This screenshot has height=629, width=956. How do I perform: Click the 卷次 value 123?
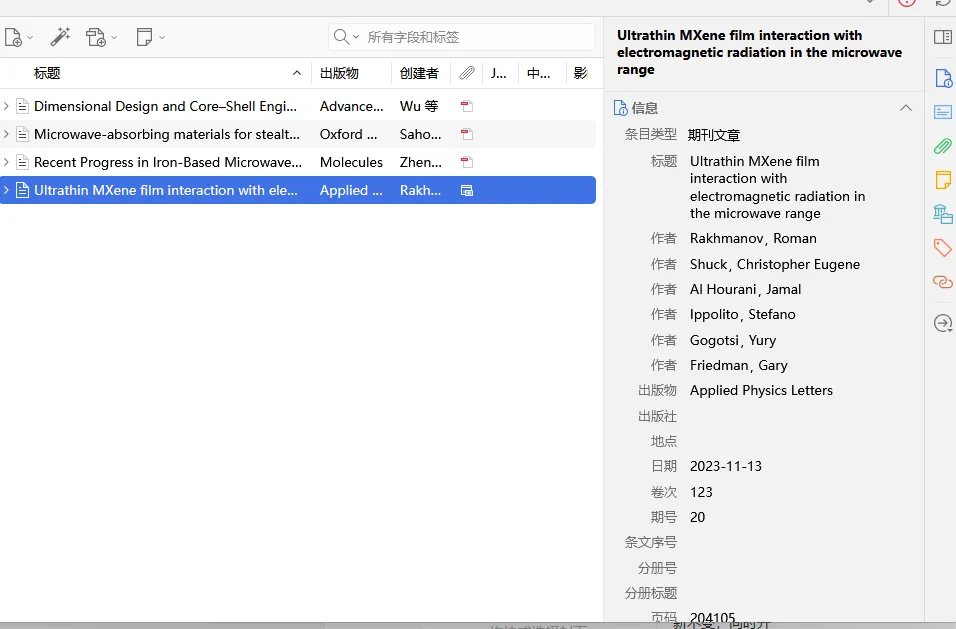click(701, 492)
